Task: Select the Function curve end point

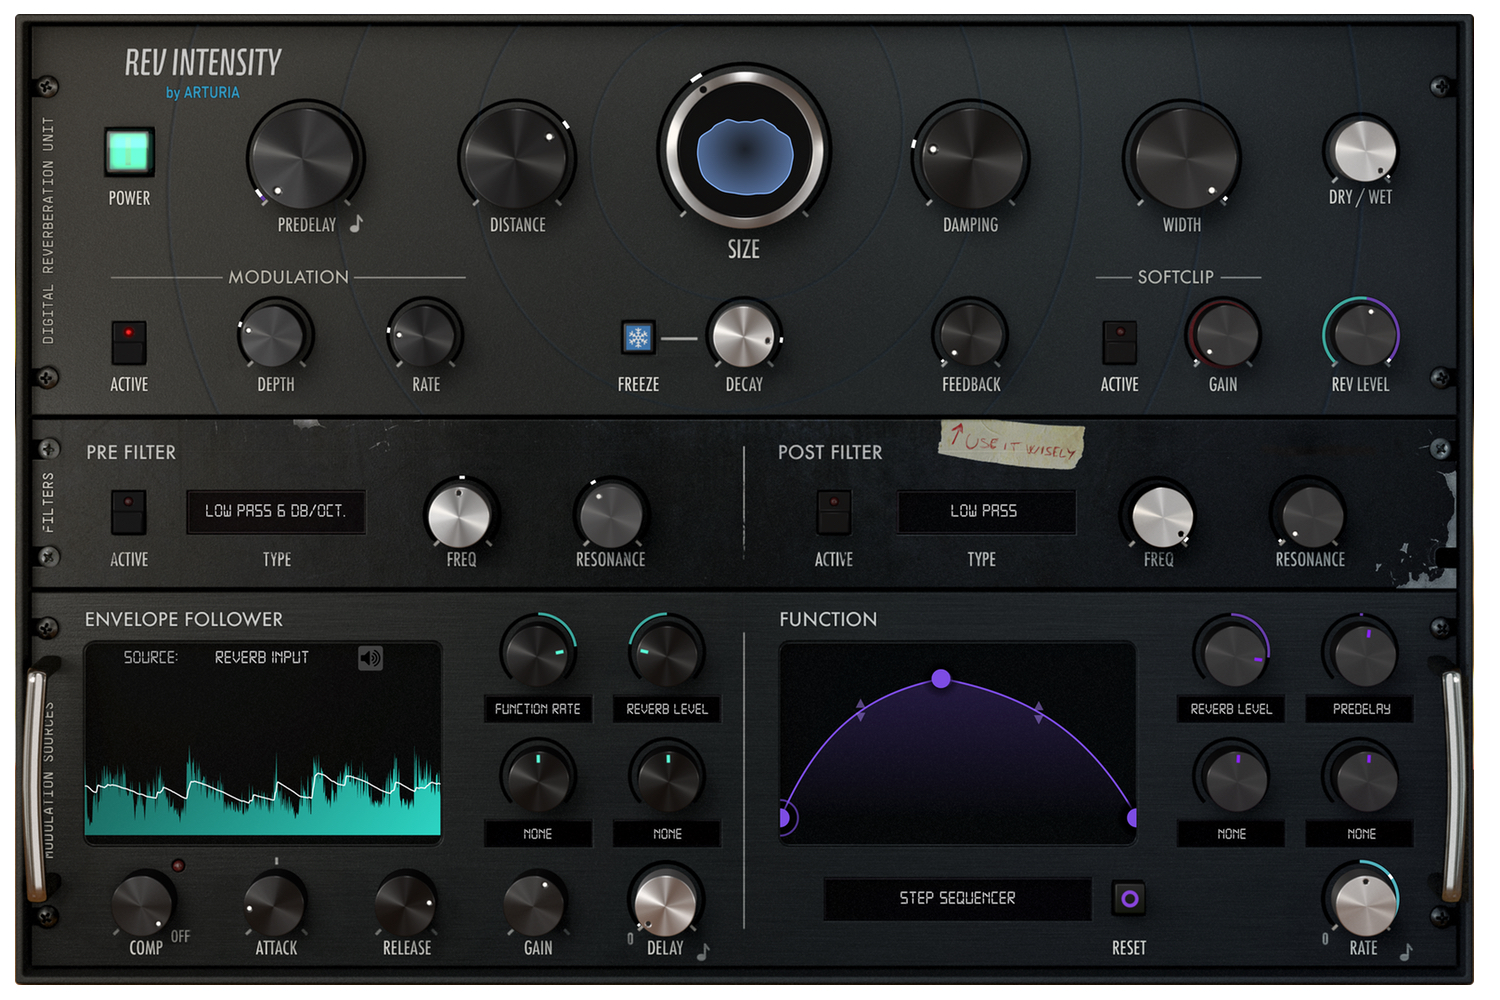Action: tap(1132, 818)
